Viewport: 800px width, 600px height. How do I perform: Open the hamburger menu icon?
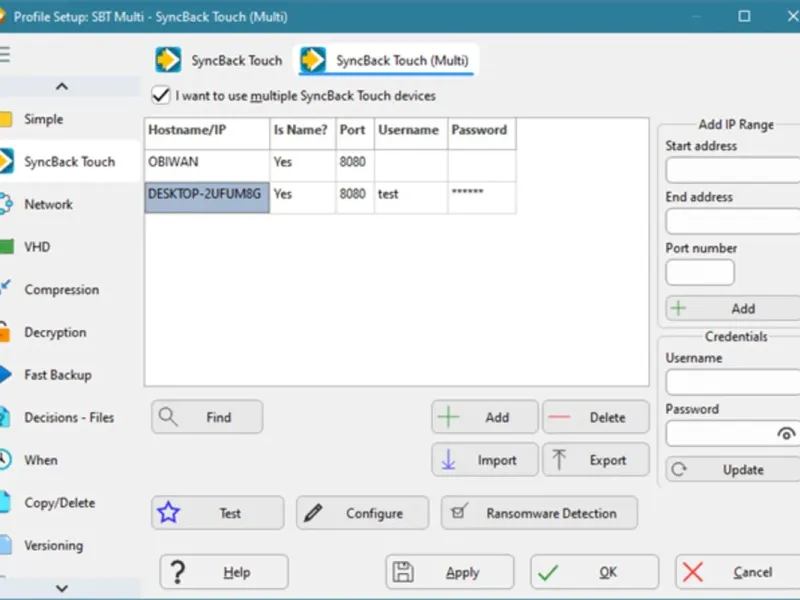point(5,54)
